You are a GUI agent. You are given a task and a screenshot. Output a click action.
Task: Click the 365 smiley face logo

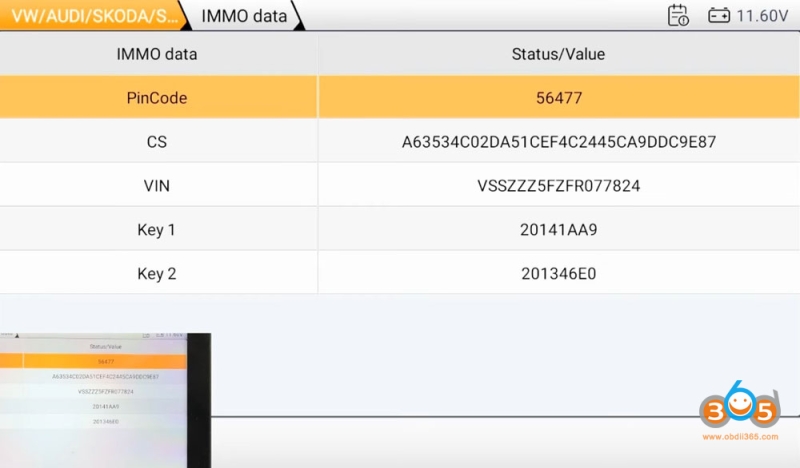point(738,407)
